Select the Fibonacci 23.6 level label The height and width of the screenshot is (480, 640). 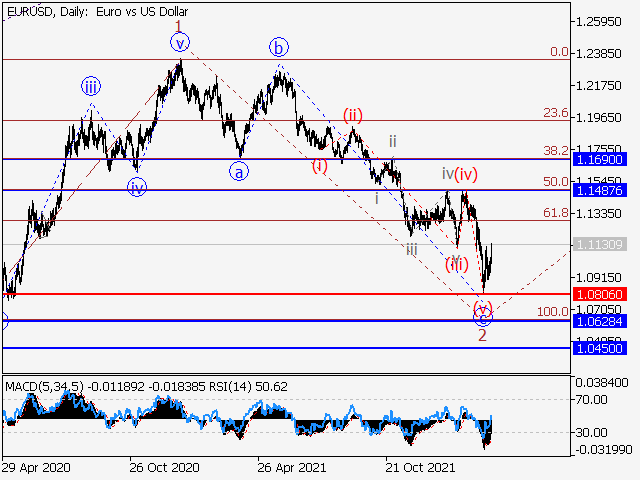coord(556,113)
